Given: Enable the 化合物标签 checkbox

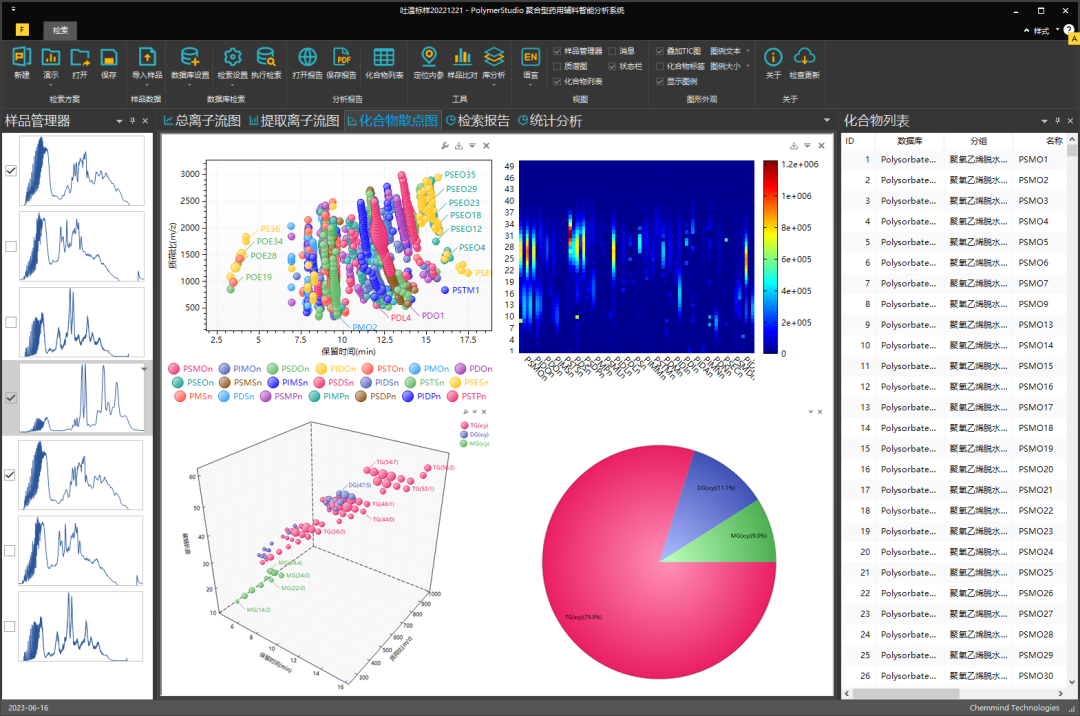Looking at the screenshot, I should coord(660,66).
